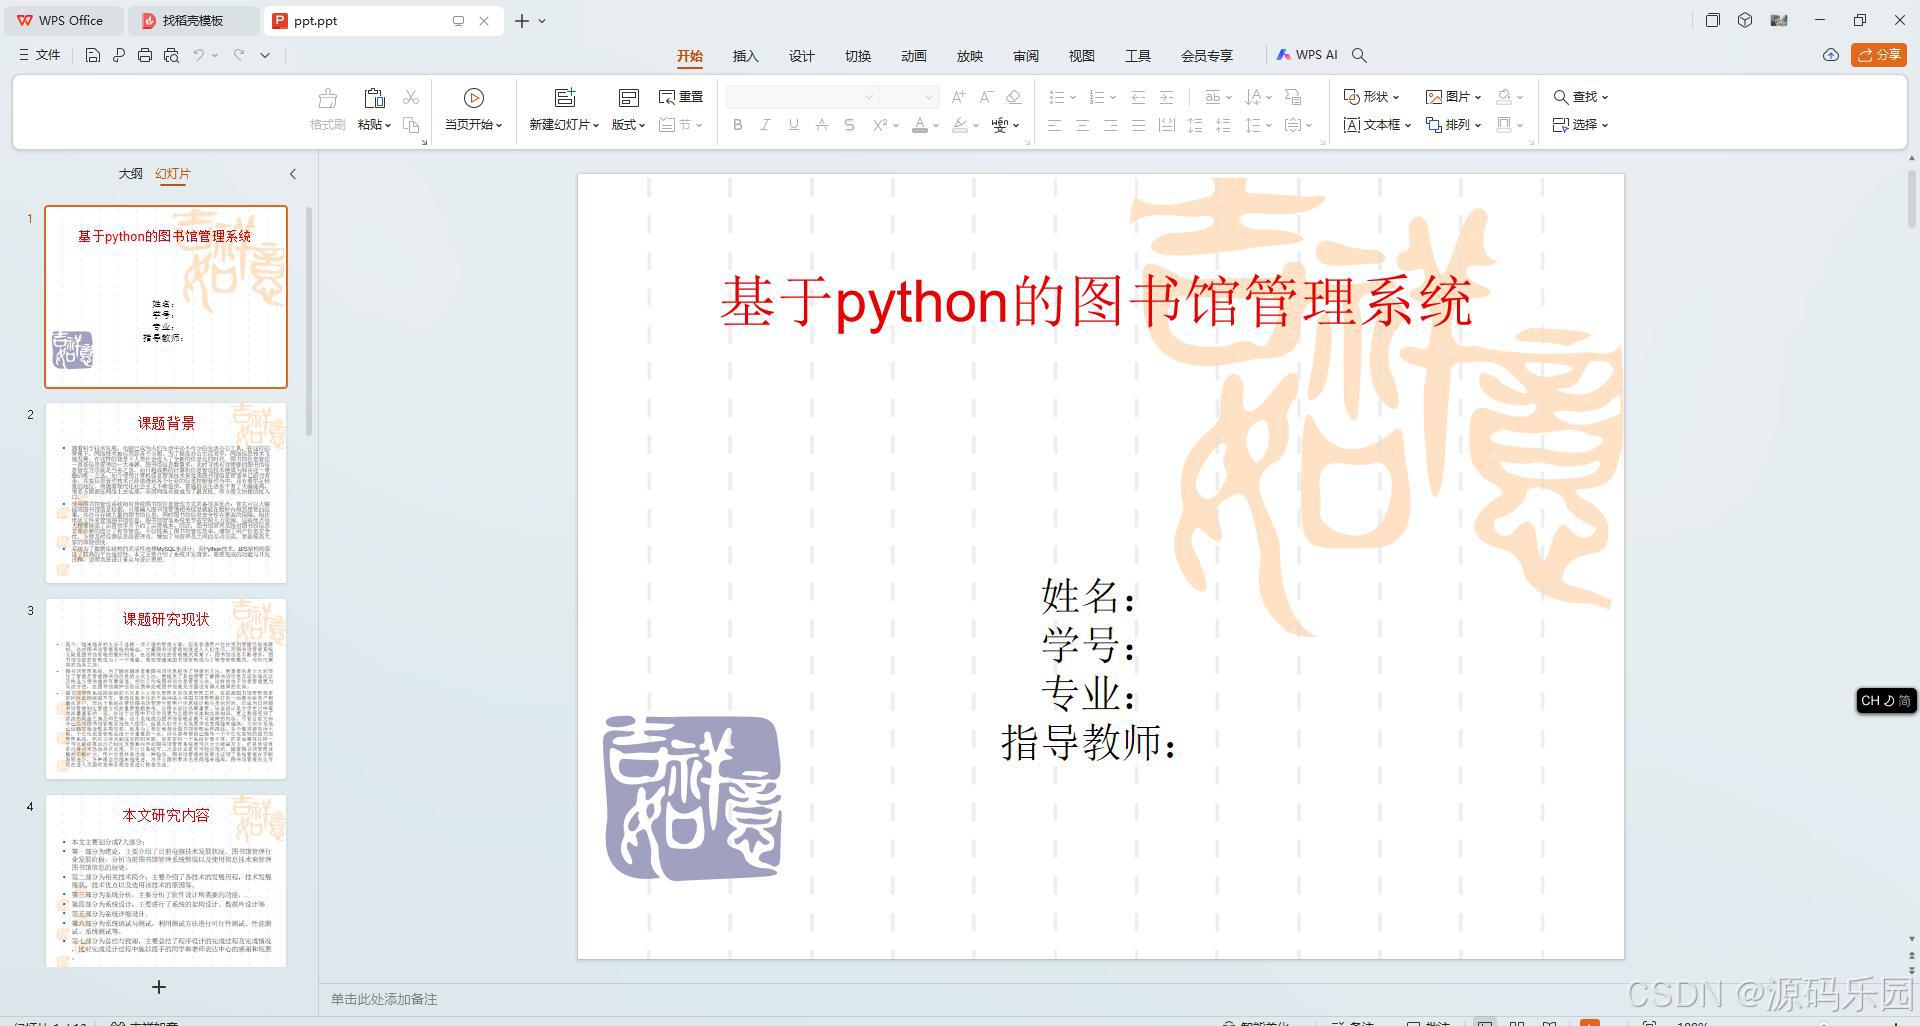Toggle italic formatting

(x=765, y=125)
